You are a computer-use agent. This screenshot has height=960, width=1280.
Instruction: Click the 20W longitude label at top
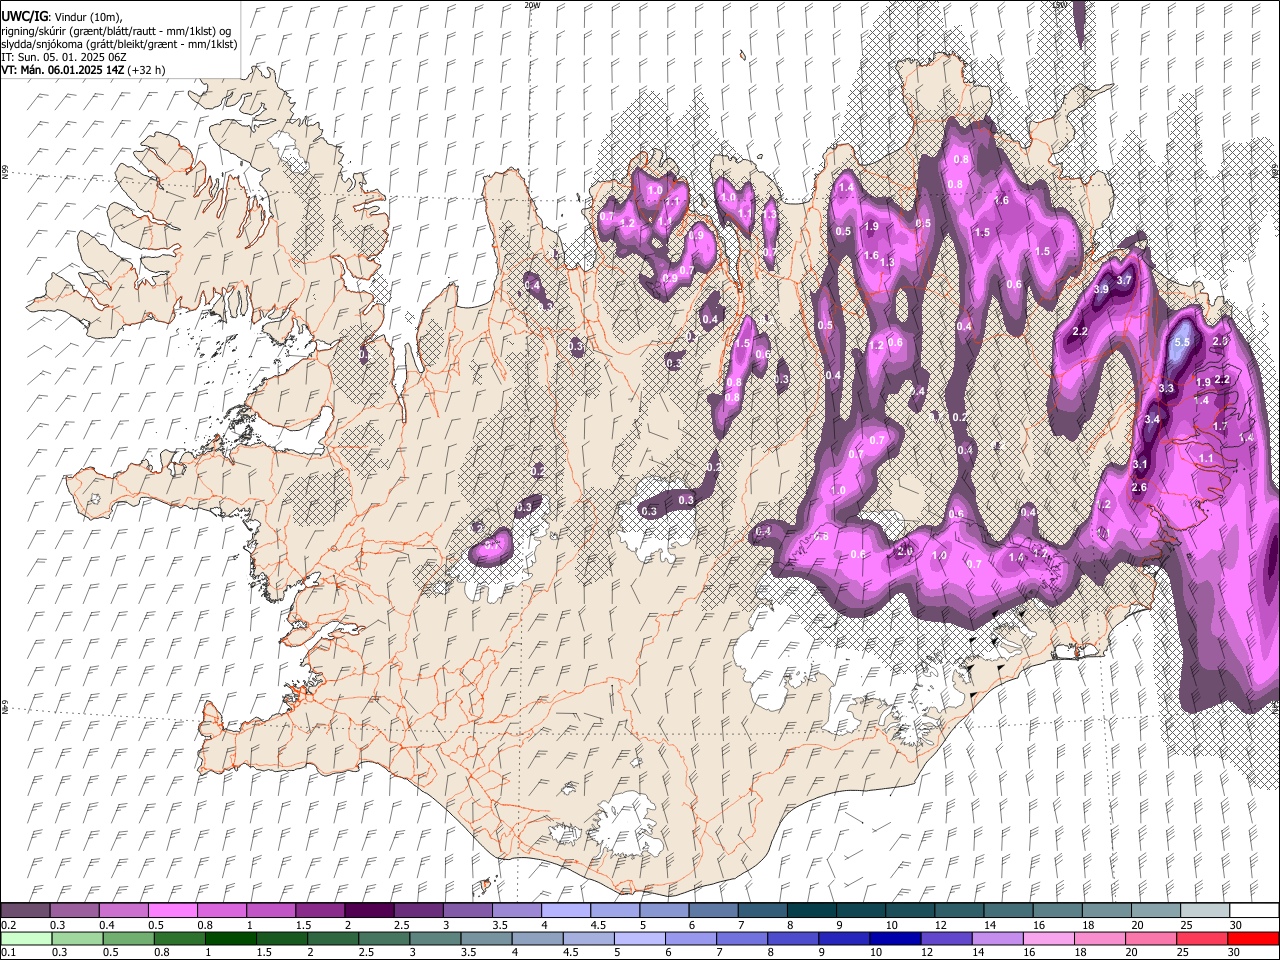tap(532, 5)
